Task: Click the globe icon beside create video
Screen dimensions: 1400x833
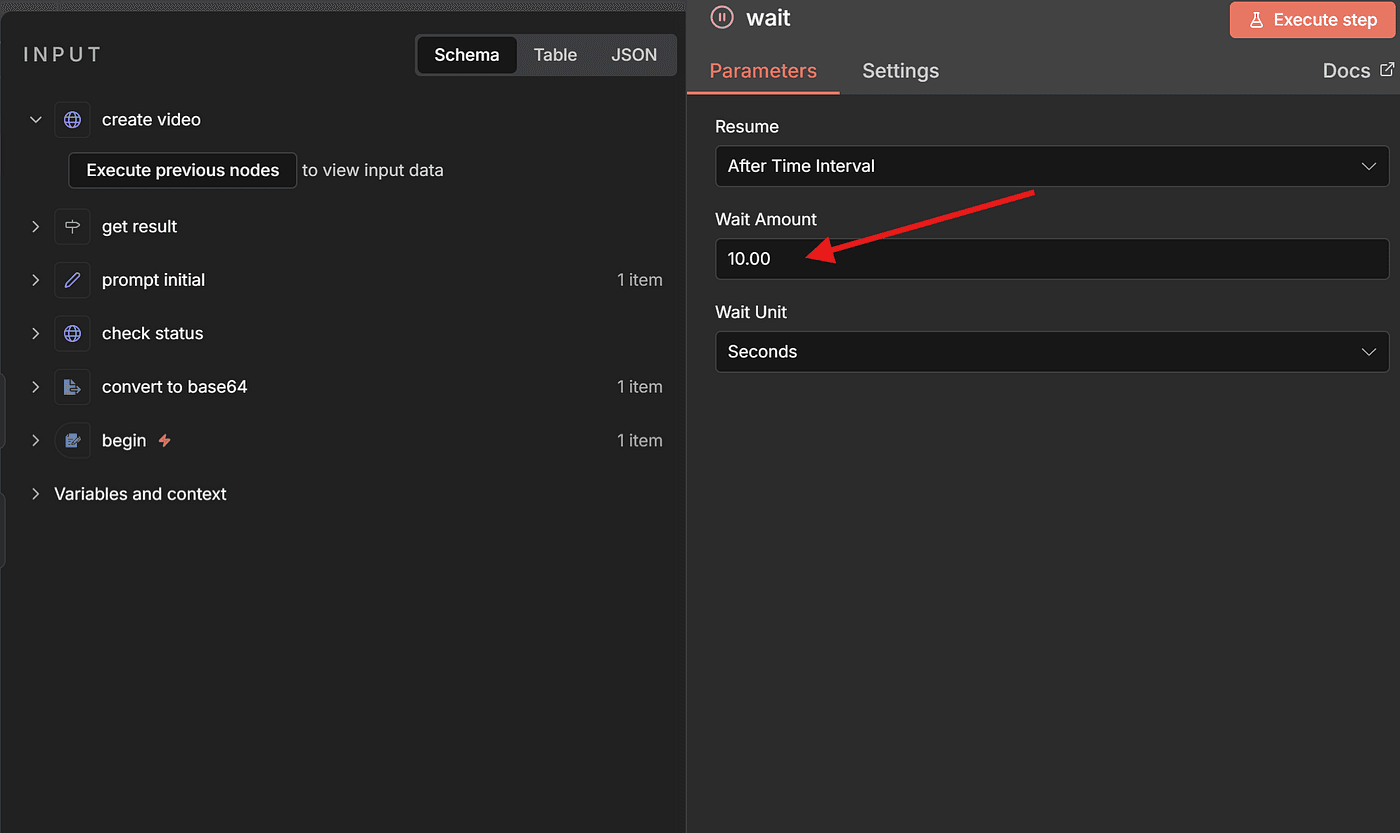Action: 72,120
